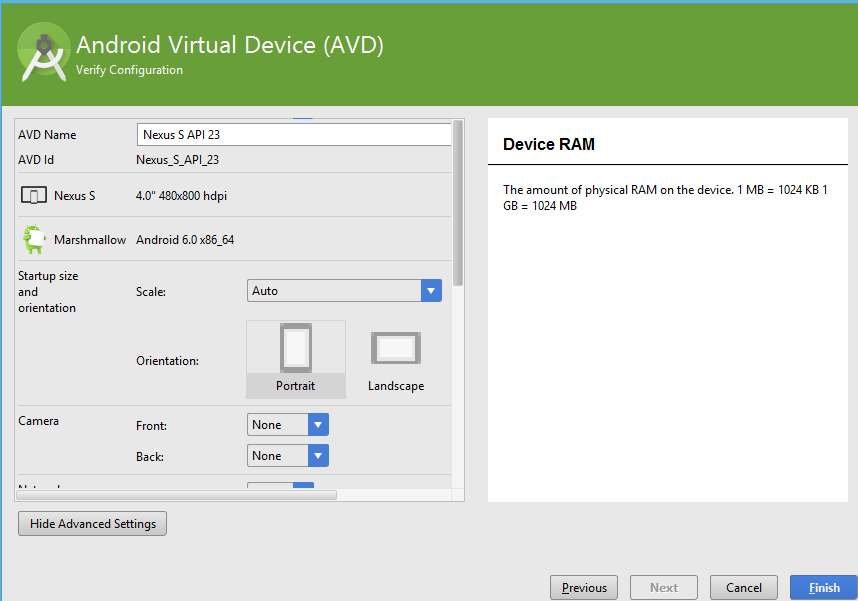Open the Front camera dropdown
The image size is (858, 601).
[288, 425]
